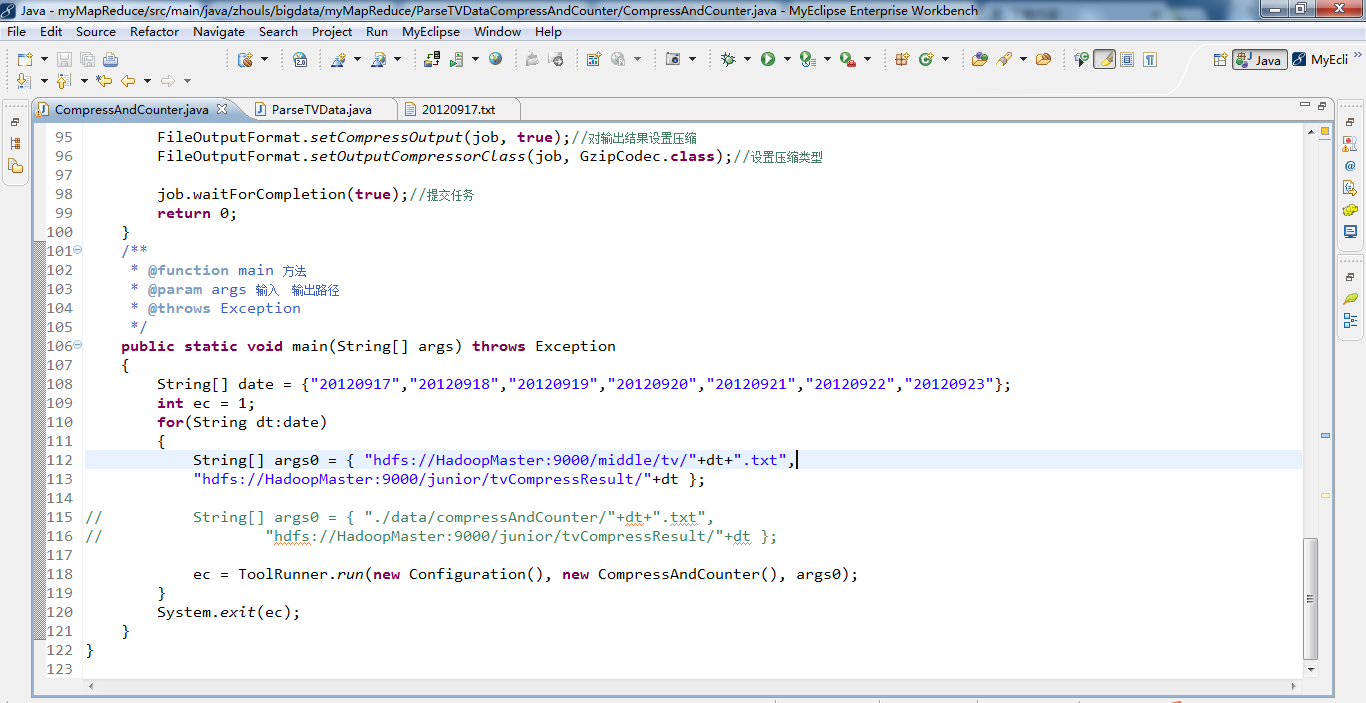1366x703 pixels.
Task: Minimize the editor area
Action: 1303,106
